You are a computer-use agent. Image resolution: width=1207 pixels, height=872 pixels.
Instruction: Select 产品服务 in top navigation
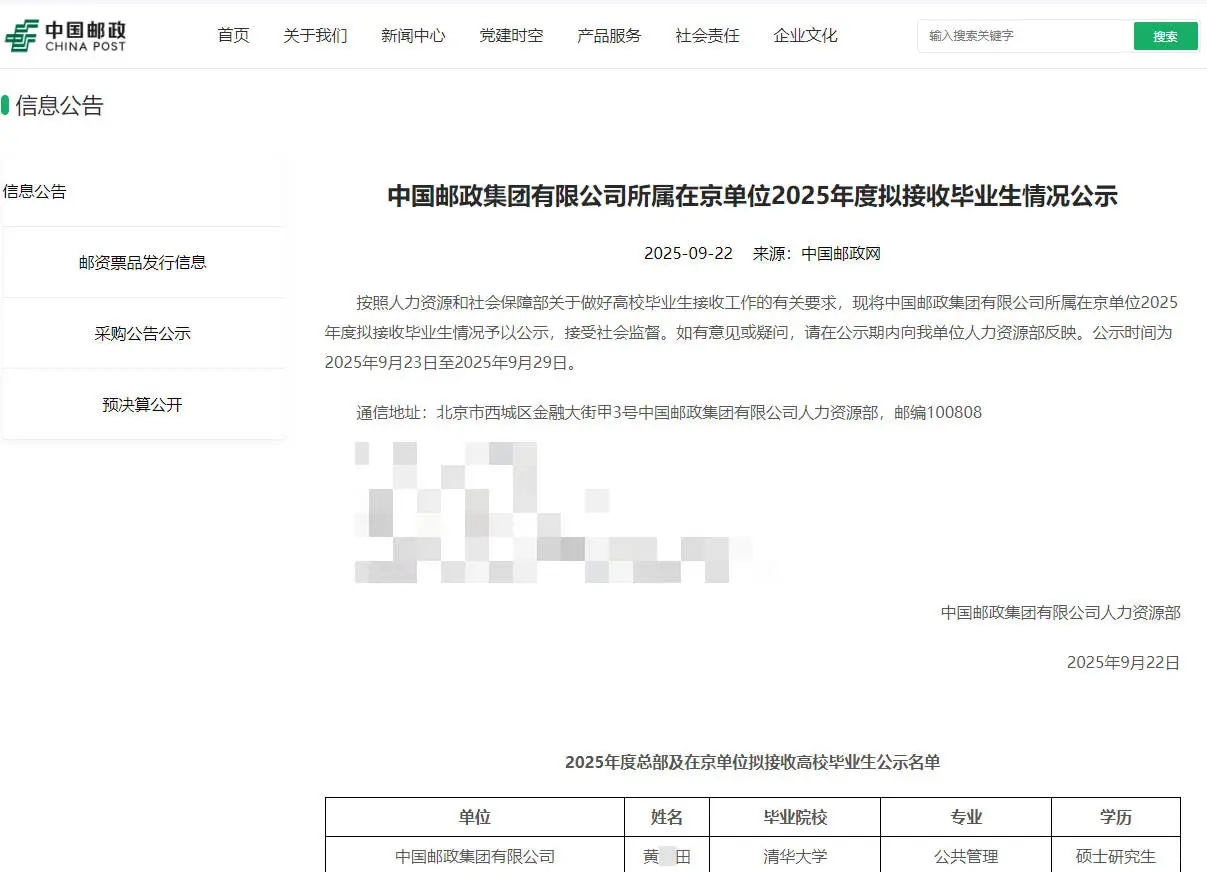pos(609,36)
